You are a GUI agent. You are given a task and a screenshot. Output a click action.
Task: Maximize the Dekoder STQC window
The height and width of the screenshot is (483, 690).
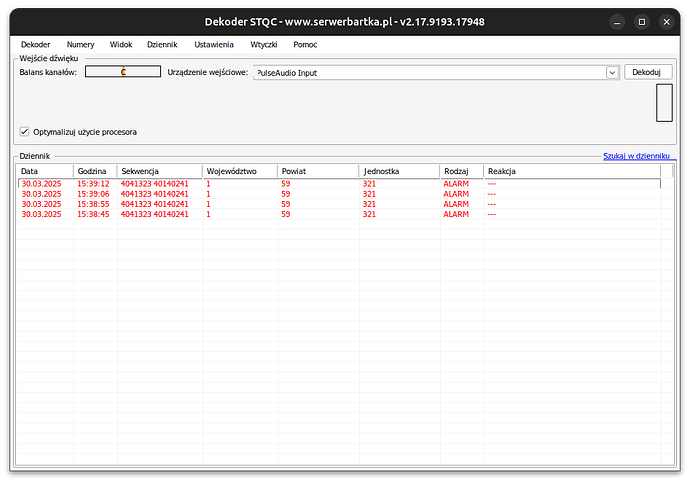point(642,21)
